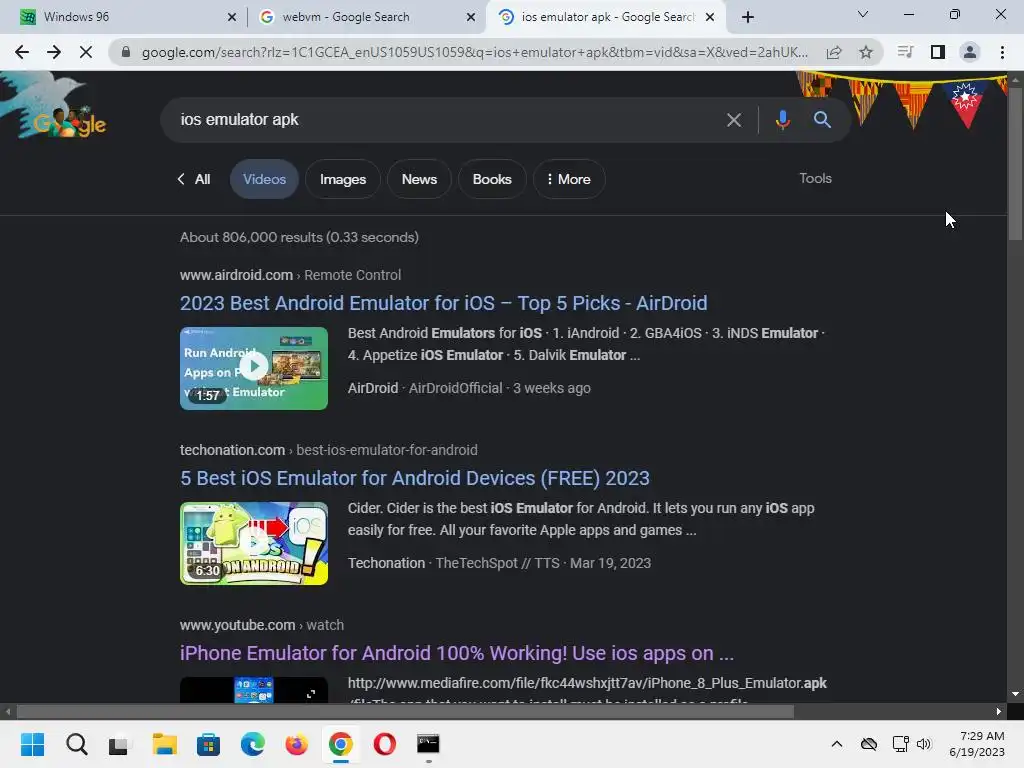Viewport: 1024px width, 768px height.
Task: Open 5 Best iOS Emulator for Android link
Action: coord(415,478)
